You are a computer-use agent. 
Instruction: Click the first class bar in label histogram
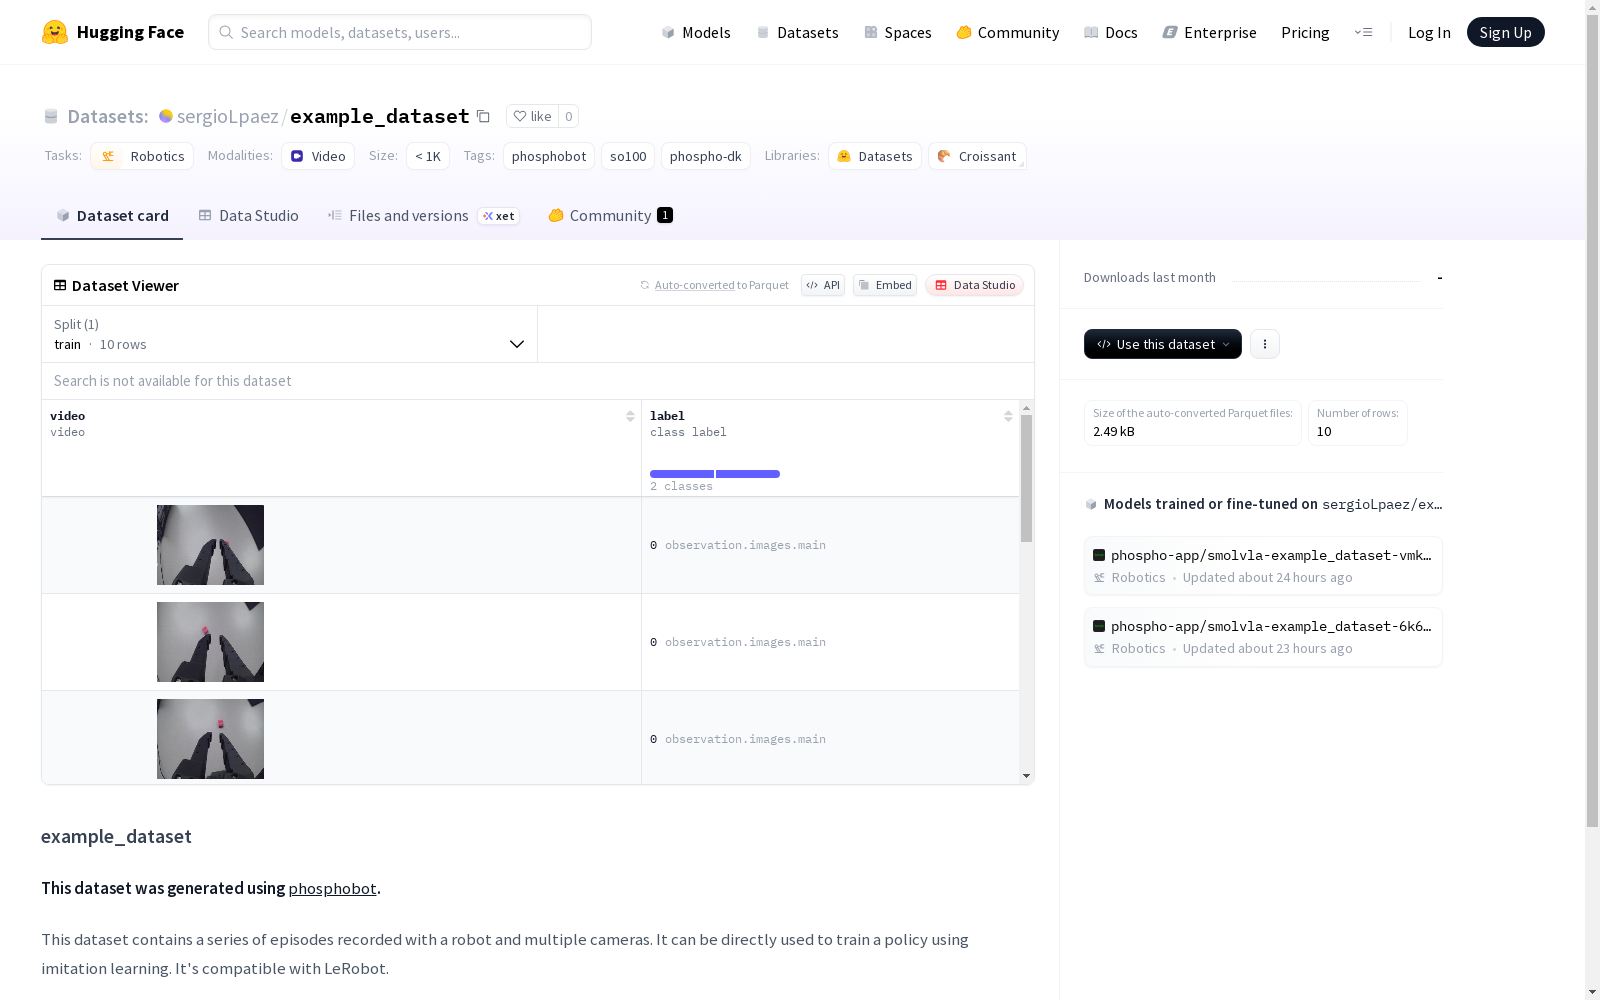click(682, 474)
